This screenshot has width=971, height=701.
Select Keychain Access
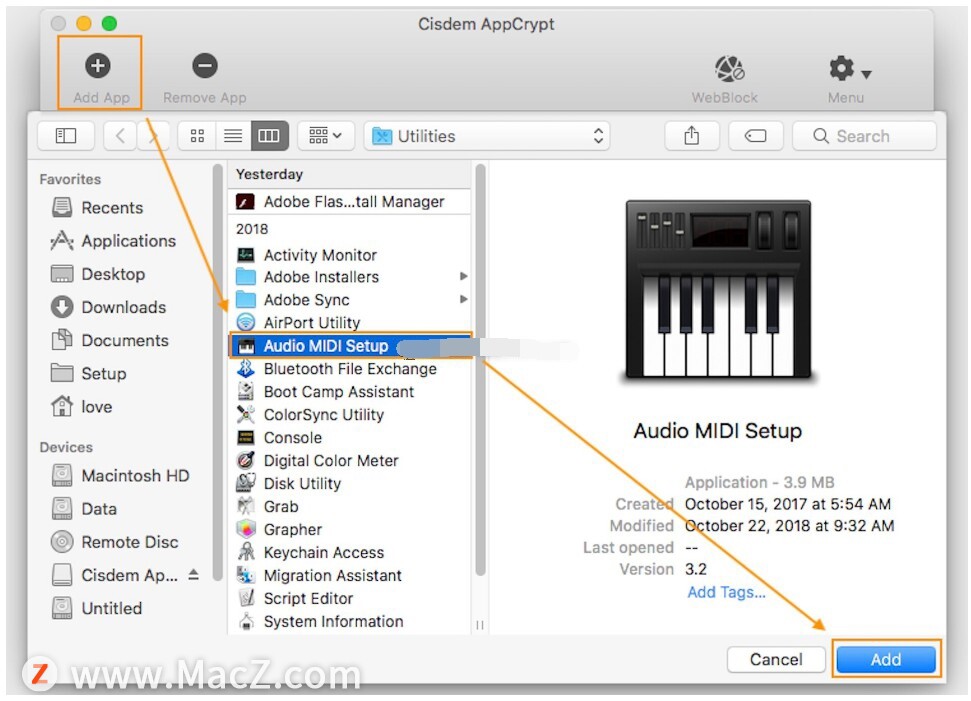click(349, 552)
